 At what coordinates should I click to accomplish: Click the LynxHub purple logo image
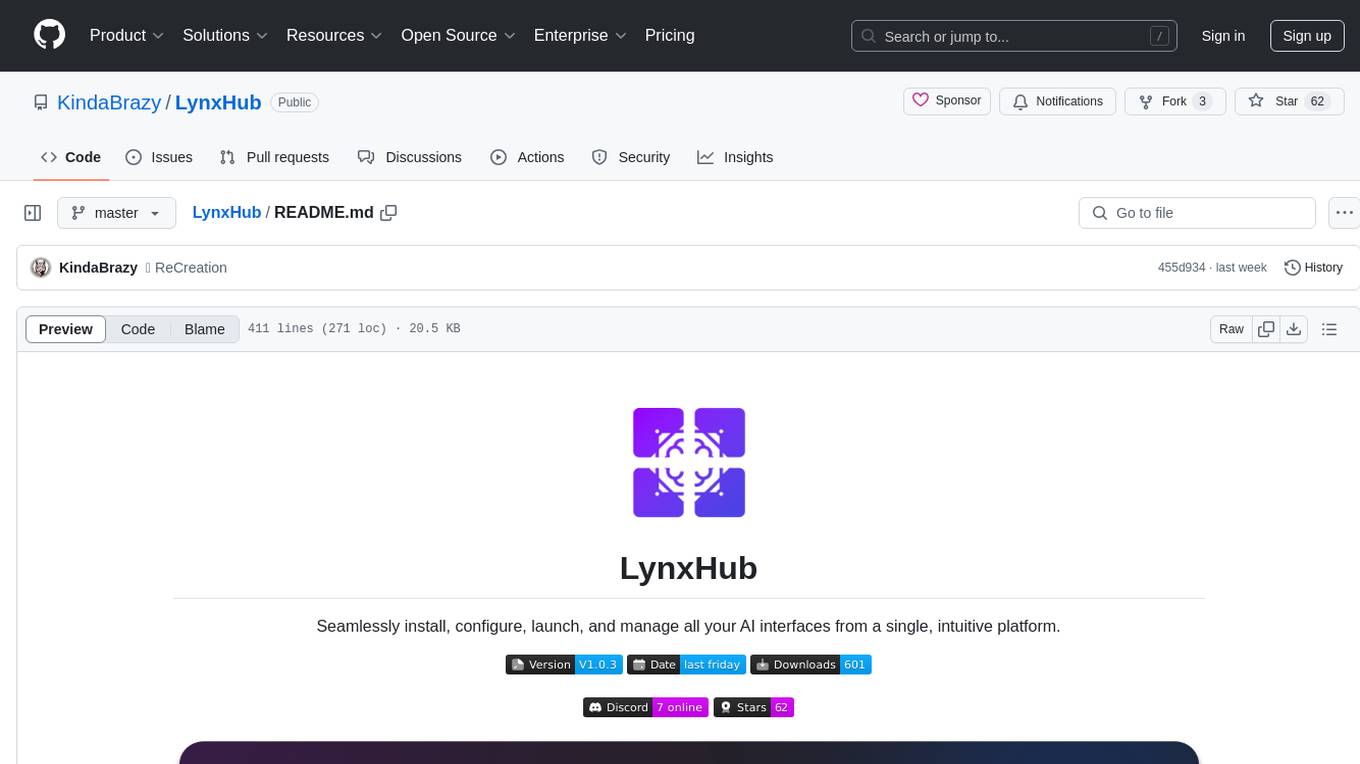689,462
